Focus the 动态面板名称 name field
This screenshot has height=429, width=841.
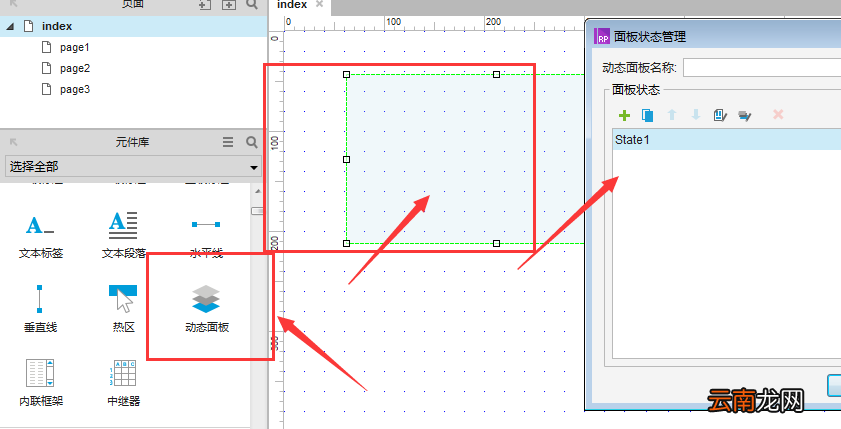[x=762, y=68]
